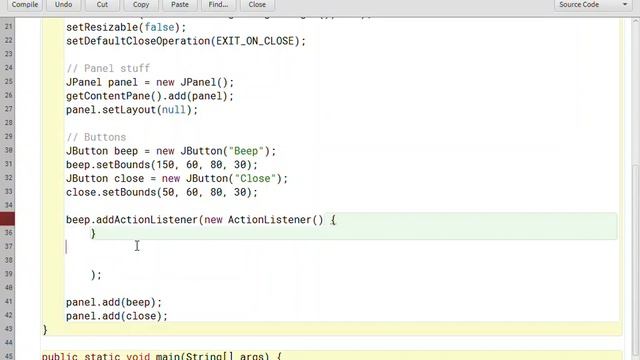The height and width of the screenshot is (360, 640).
Task: Click on "panel.add(close);" line
Action: 117,316
